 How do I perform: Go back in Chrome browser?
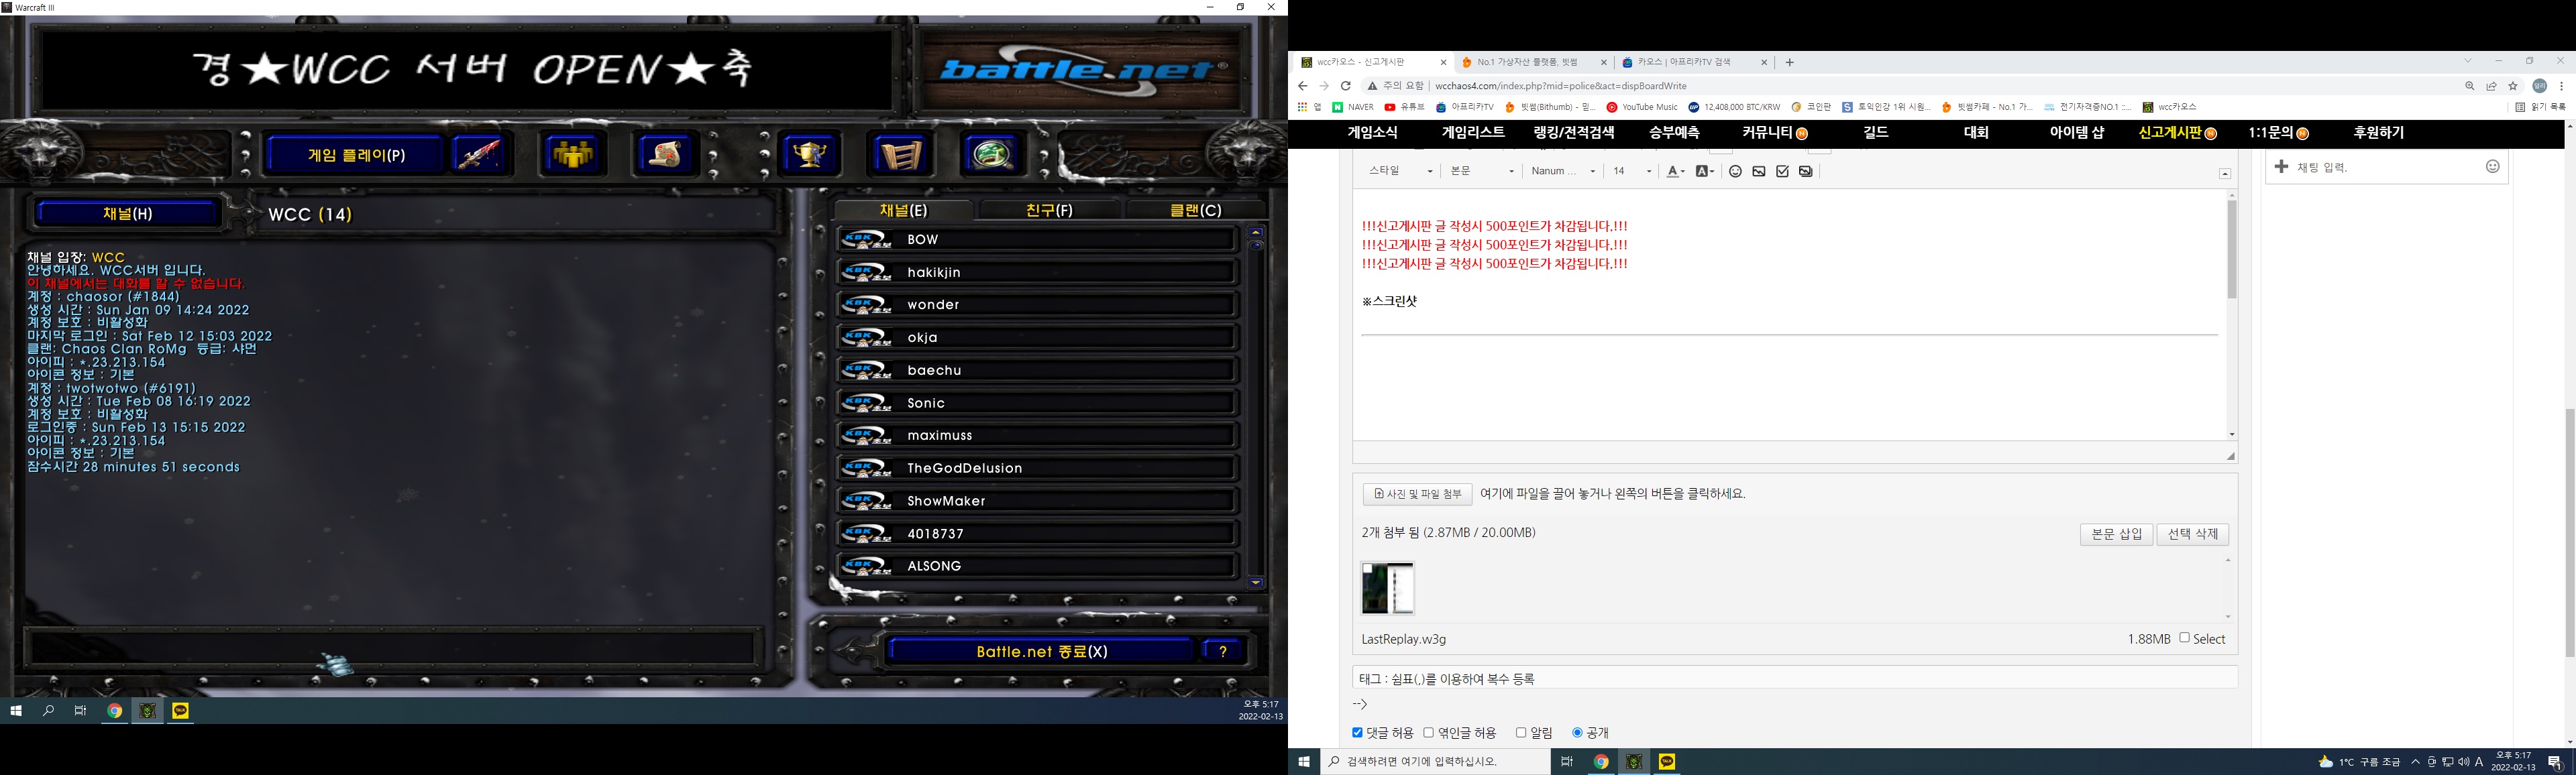[x=1303, y=86]
